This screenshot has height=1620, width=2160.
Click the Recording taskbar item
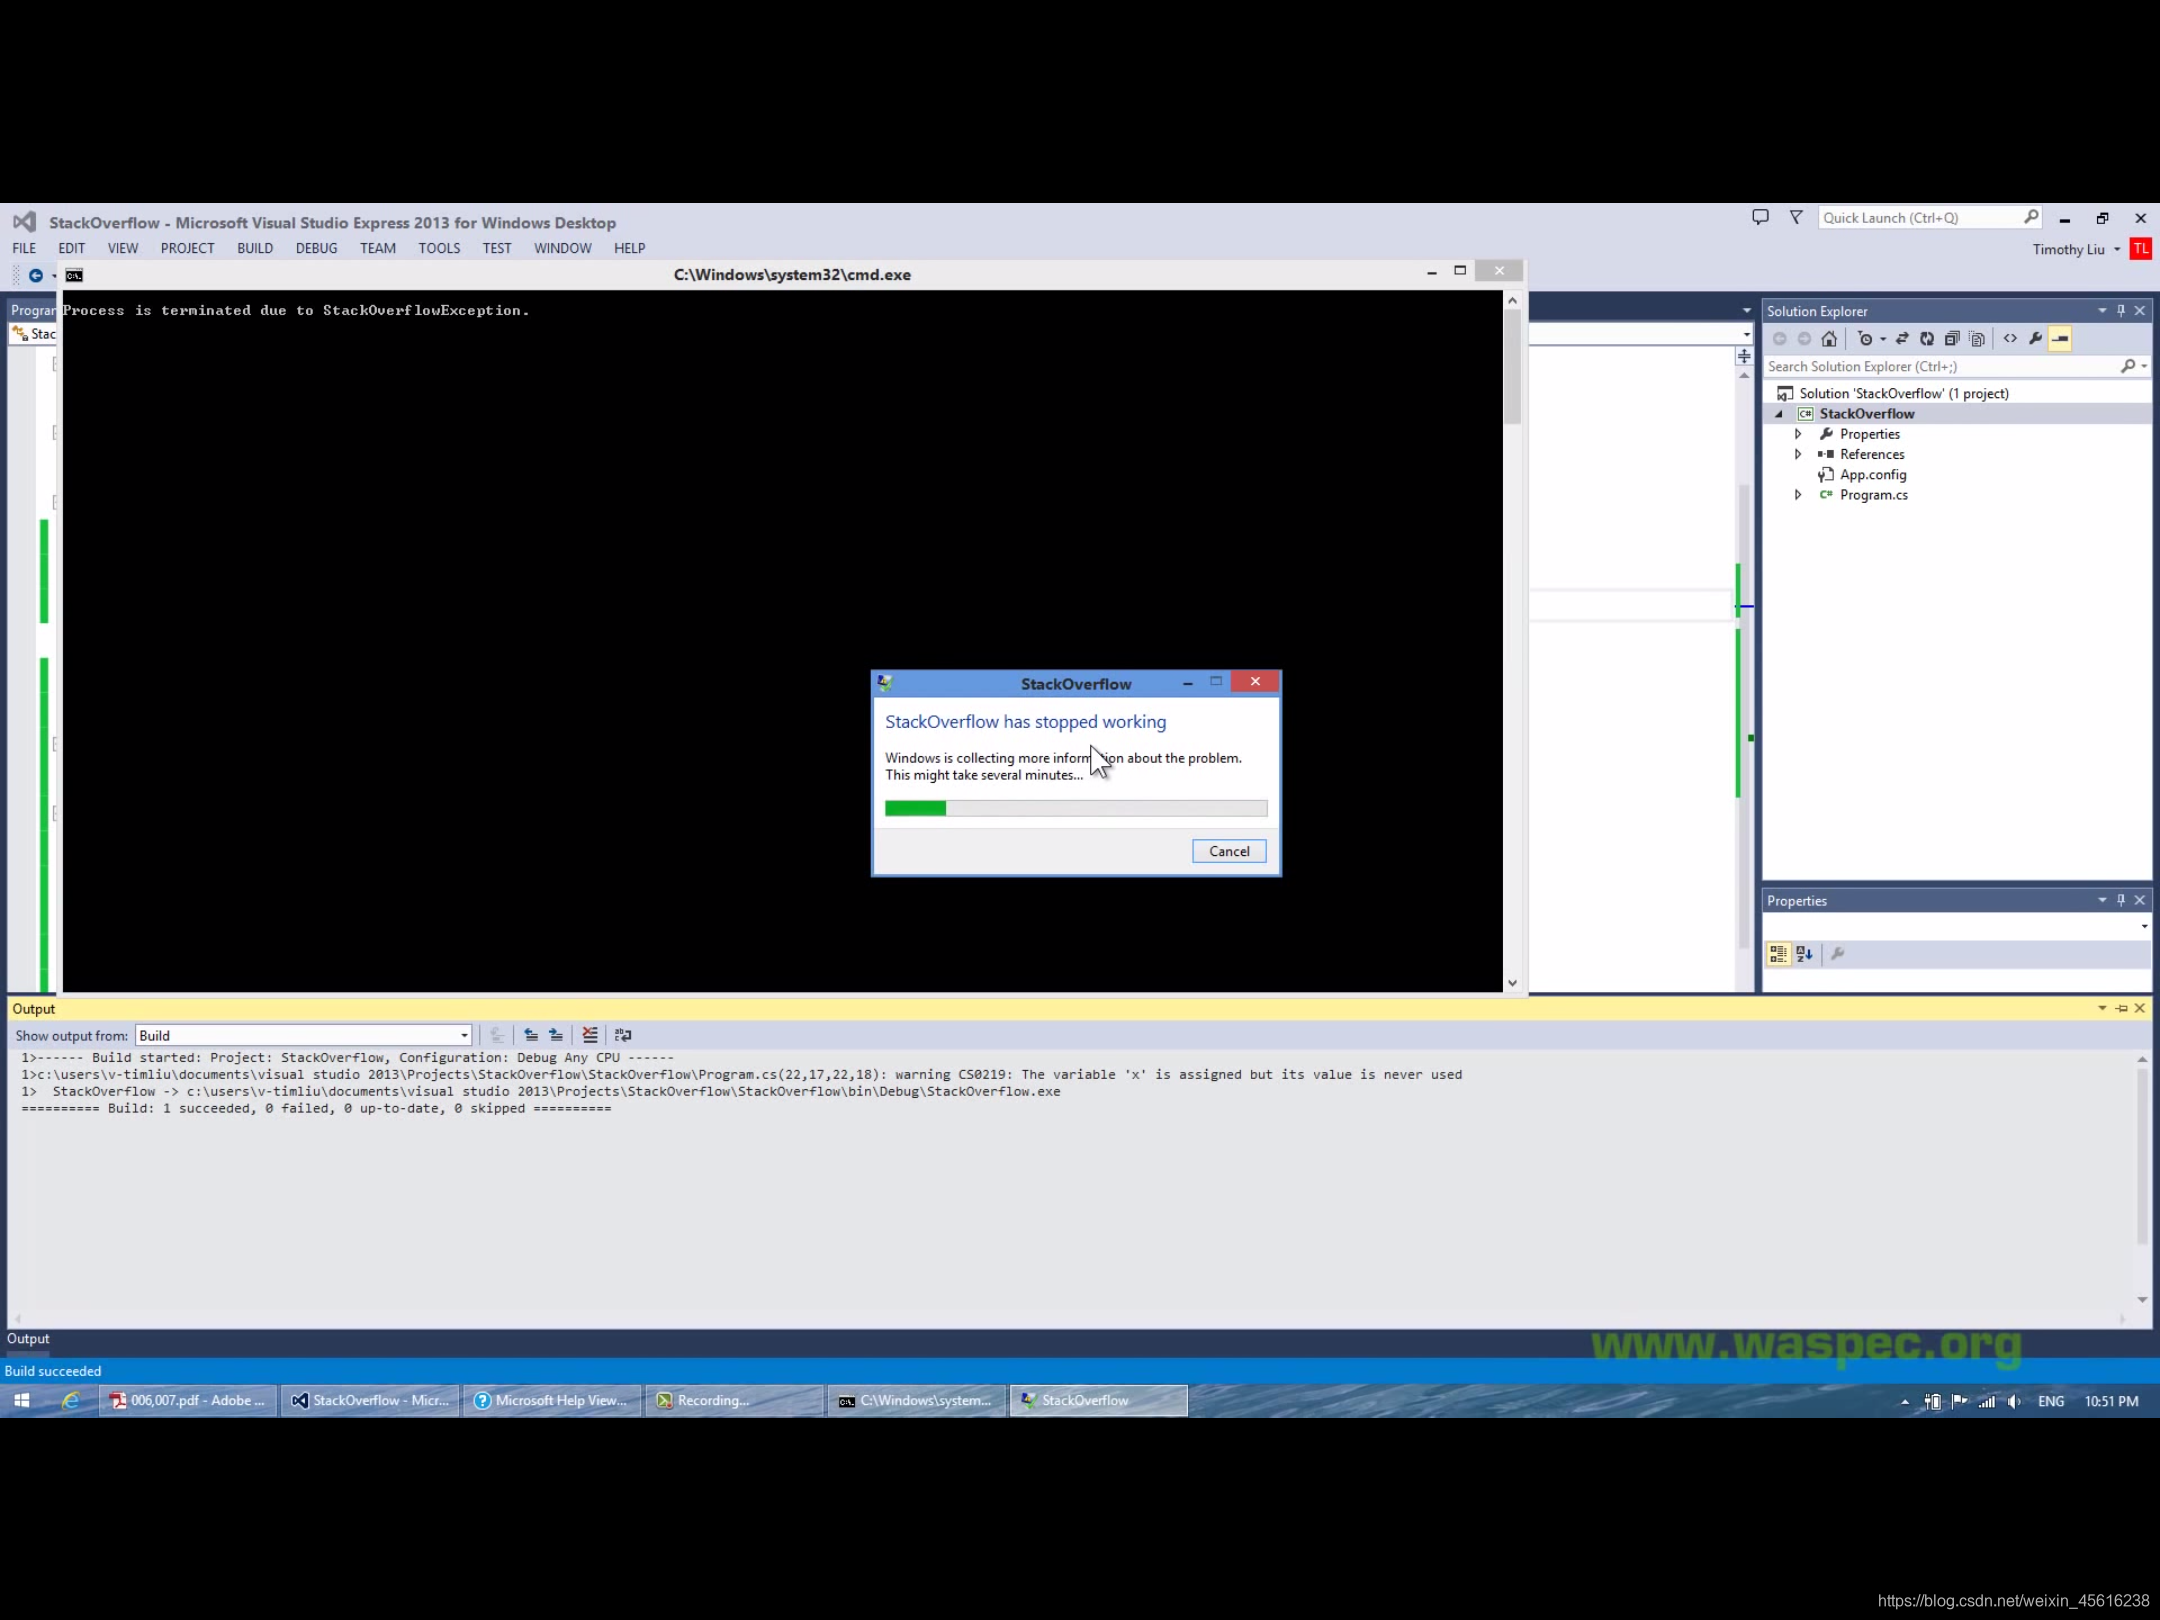point(734,1401)
